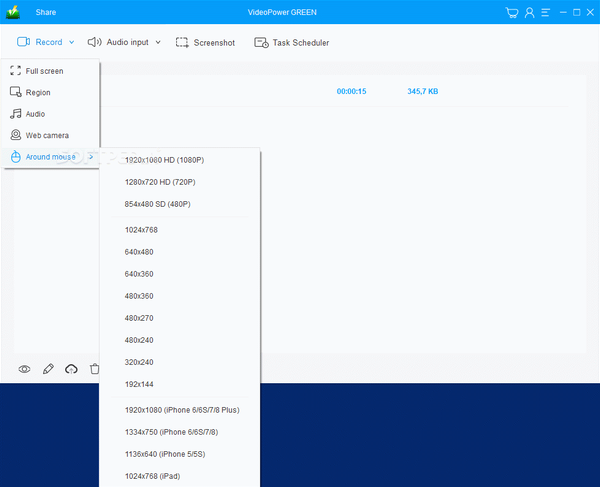
Task: Click the Around mouse icon
Action: tap(16, 157)
